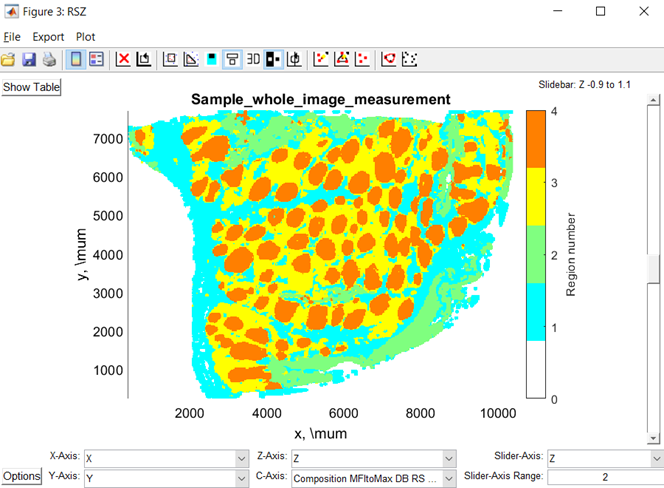Image resolution: width=664 pixels, height=488 pixels.
Task: Expand the Z-Axis dropdown
Action: coord(449,458)
